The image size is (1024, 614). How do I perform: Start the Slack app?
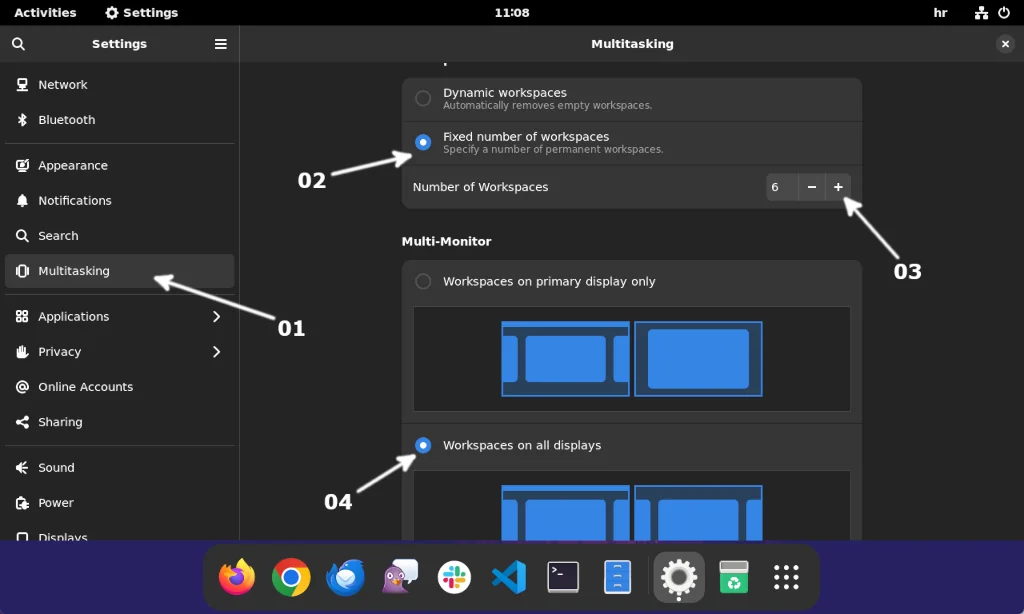tap(454, 577)
